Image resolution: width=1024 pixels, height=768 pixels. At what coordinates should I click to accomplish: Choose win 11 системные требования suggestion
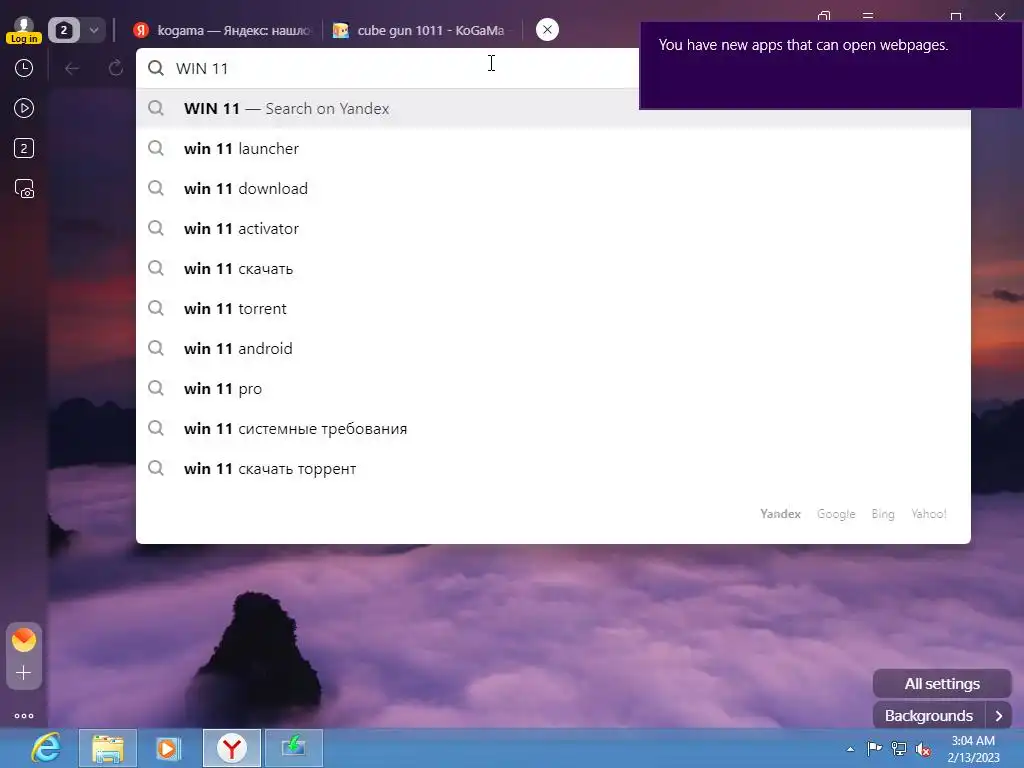[x=553, y=428]
